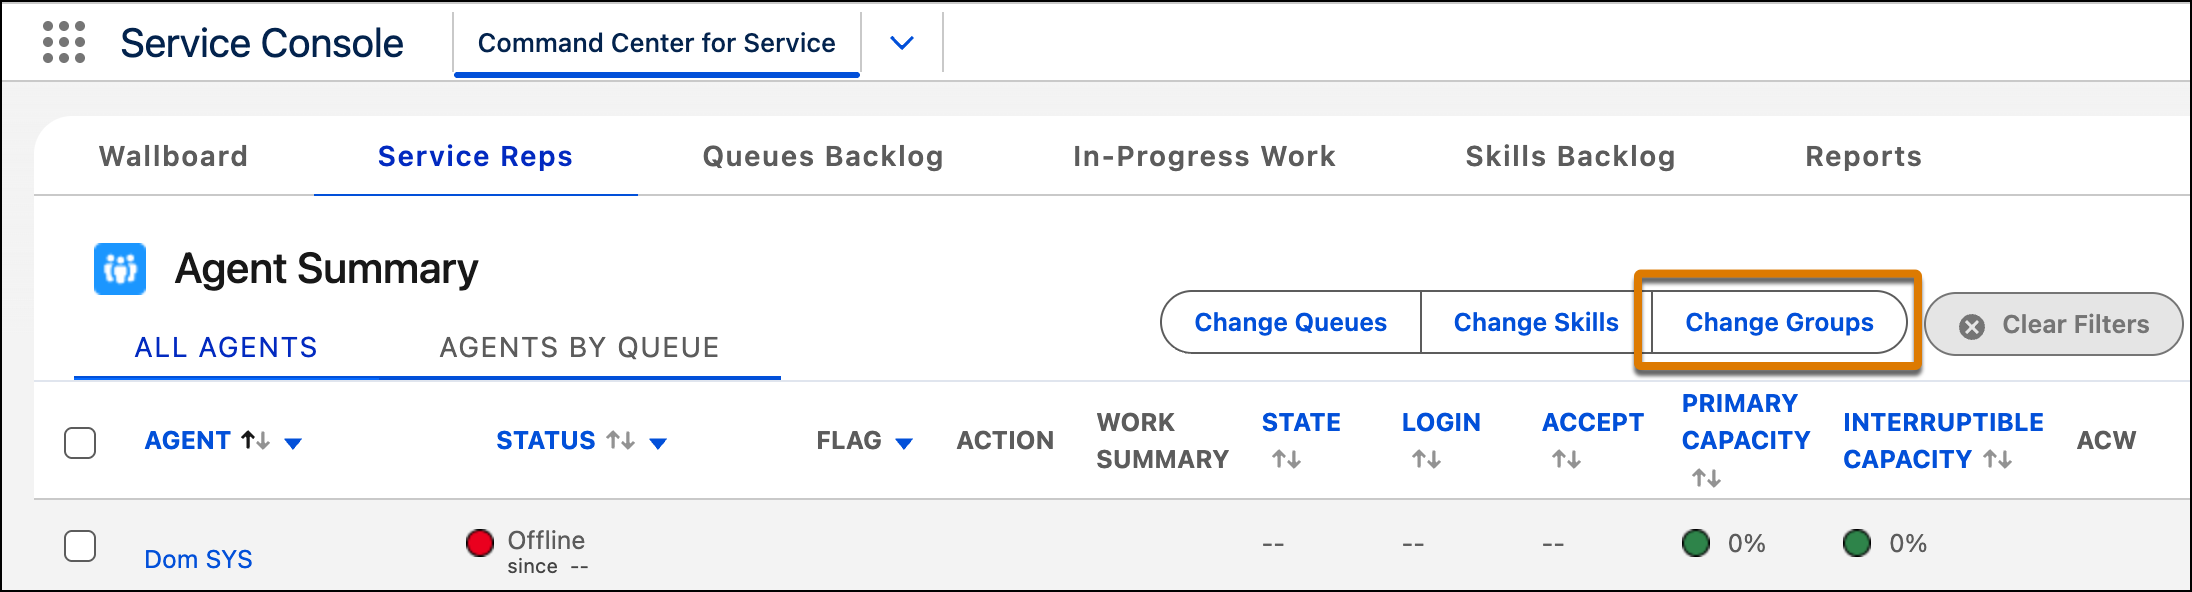
Task: Sort by the Status column arrows
Action: (x=621, y=440)
